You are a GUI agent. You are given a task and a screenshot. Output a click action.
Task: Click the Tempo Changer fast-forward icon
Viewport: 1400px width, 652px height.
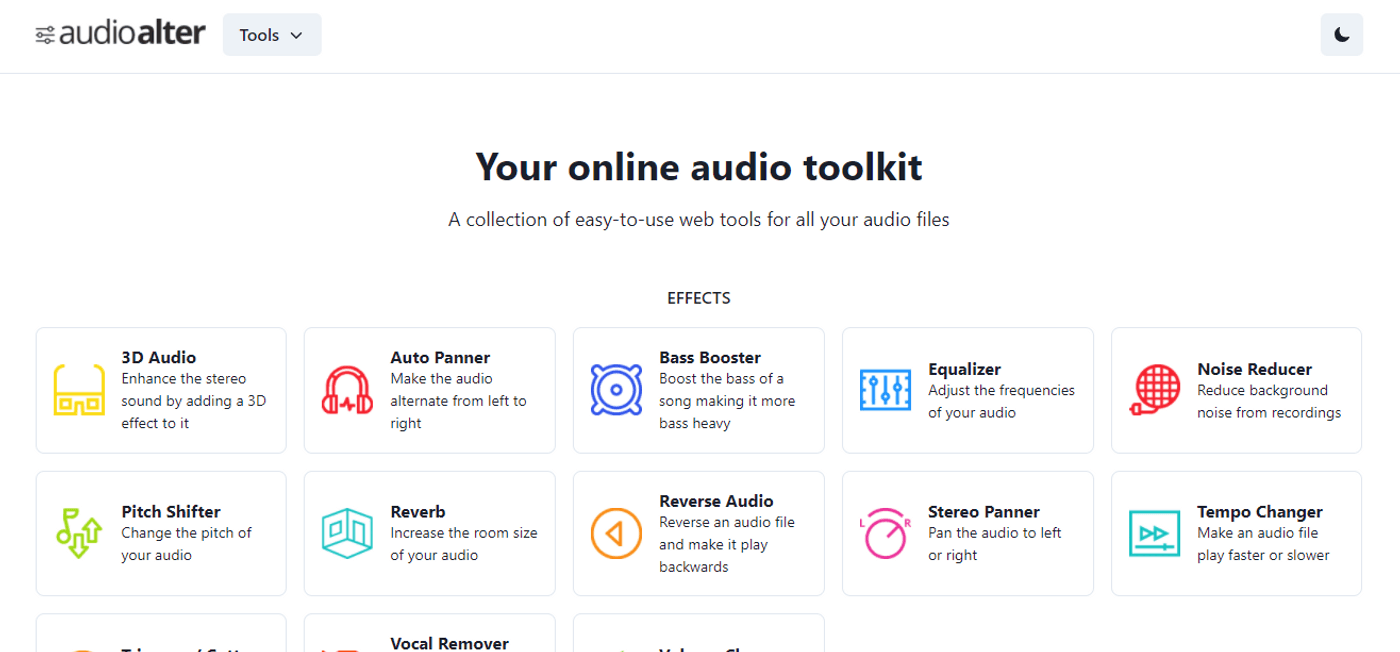click(1154, 533)
